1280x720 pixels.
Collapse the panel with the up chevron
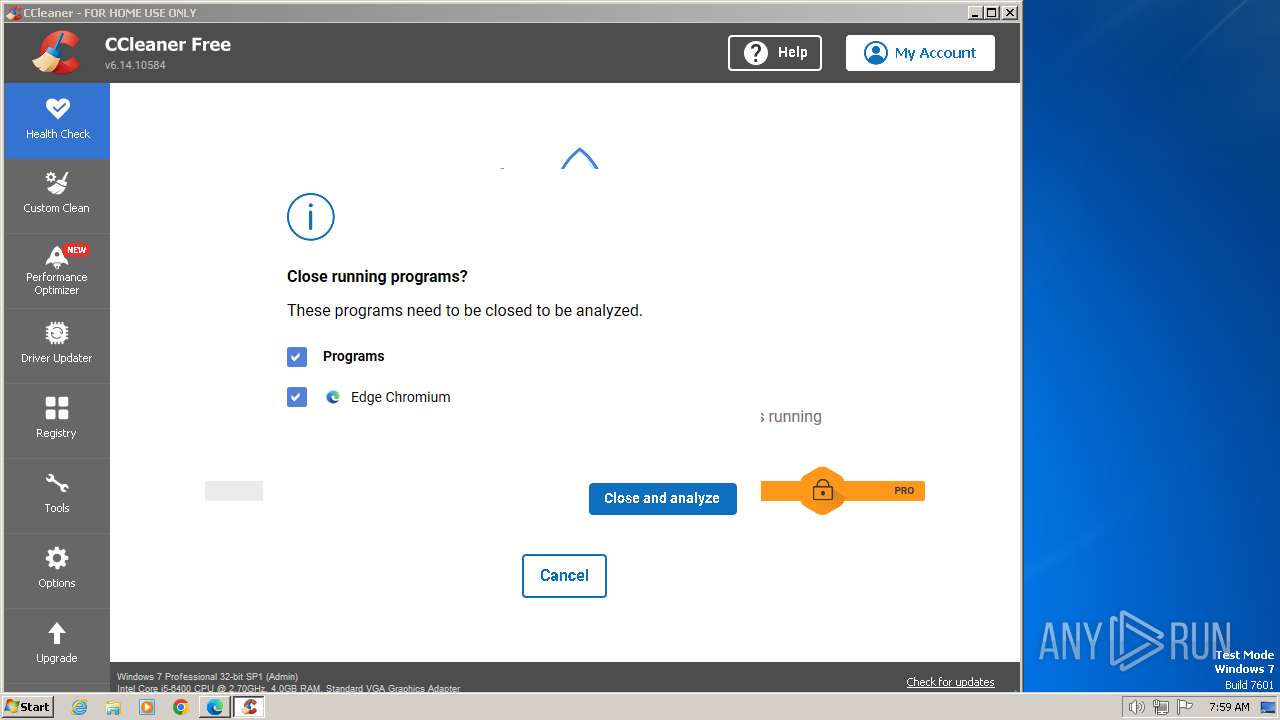pos(580,158)
